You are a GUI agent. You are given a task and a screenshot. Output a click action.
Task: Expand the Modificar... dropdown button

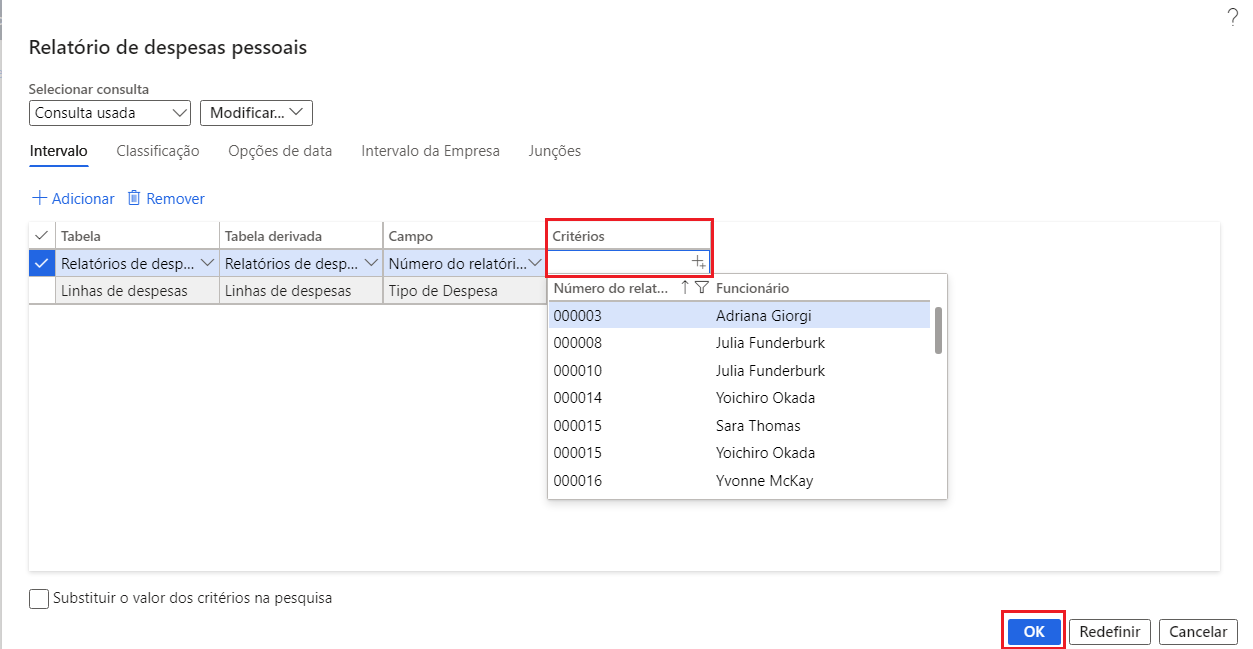(257, 113)
